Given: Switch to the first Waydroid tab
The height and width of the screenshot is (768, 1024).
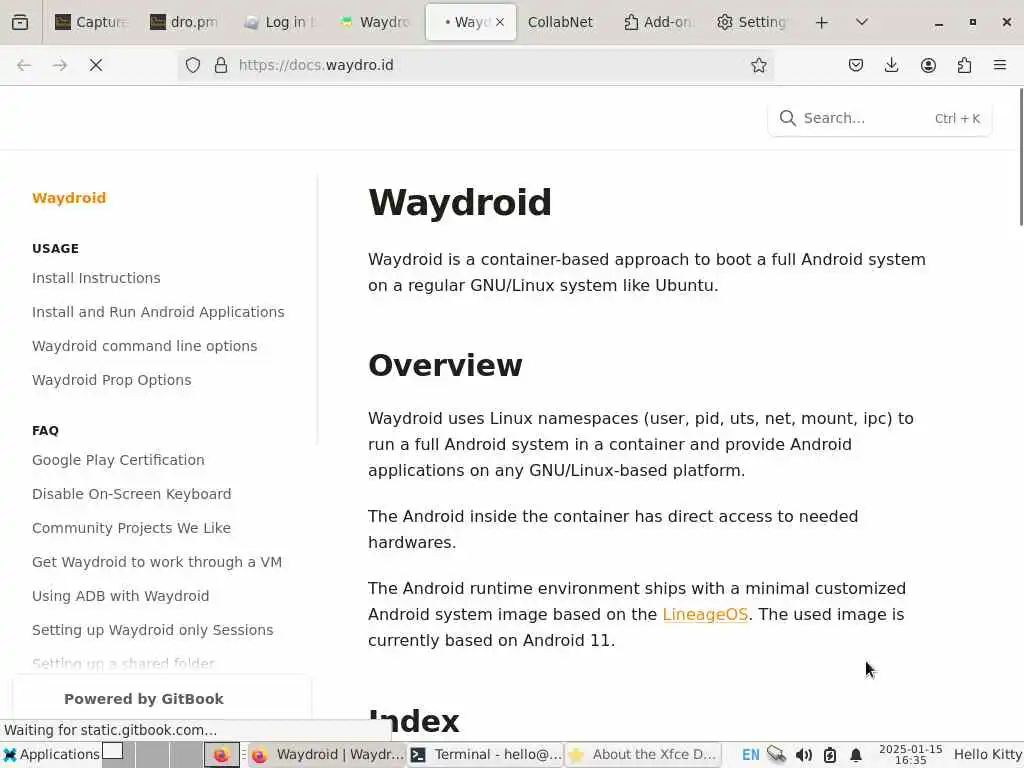Looking at the screenshot, I should click(375, 22).
